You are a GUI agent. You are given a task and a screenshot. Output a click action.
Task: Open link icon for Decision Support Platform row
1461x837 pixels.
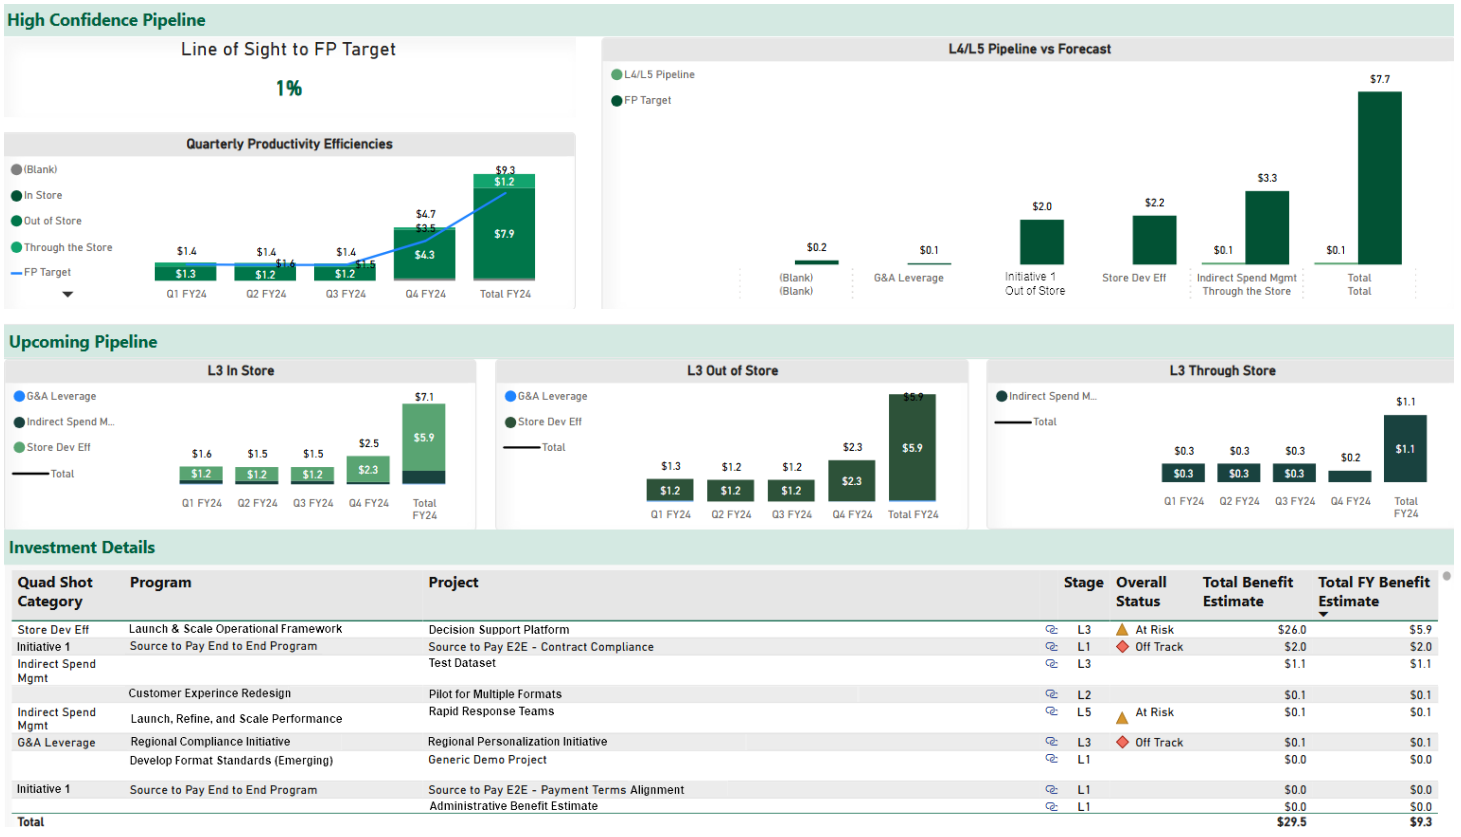1051,630
